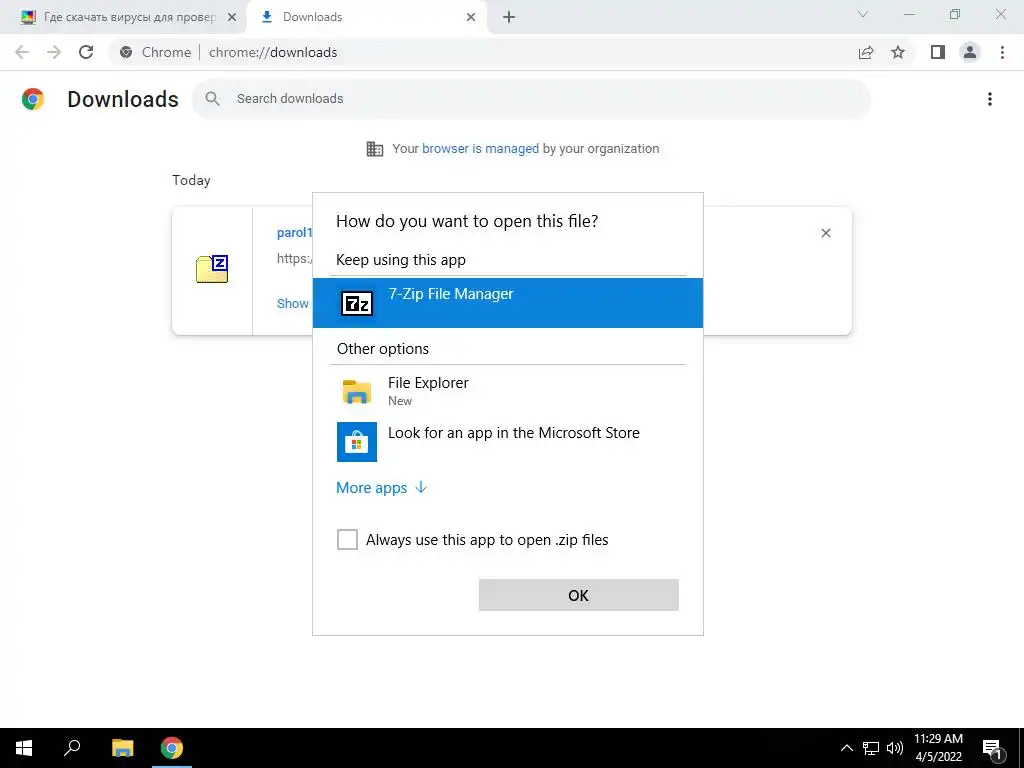Image resolution: width=1024 pixels, height=768 pixels.
Task: Click the Chrome logo beside Downloads title
Action: tap(33, 99)
